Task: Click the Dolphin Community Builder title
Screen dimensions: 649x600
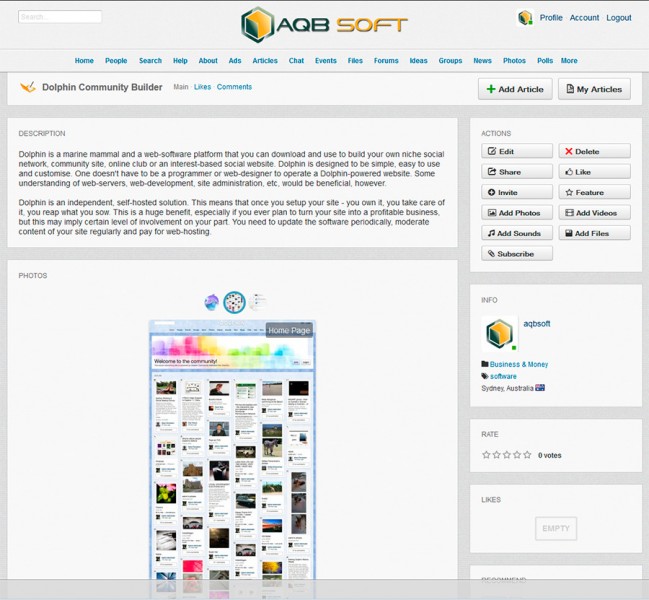Action: (x=102, y=87)
